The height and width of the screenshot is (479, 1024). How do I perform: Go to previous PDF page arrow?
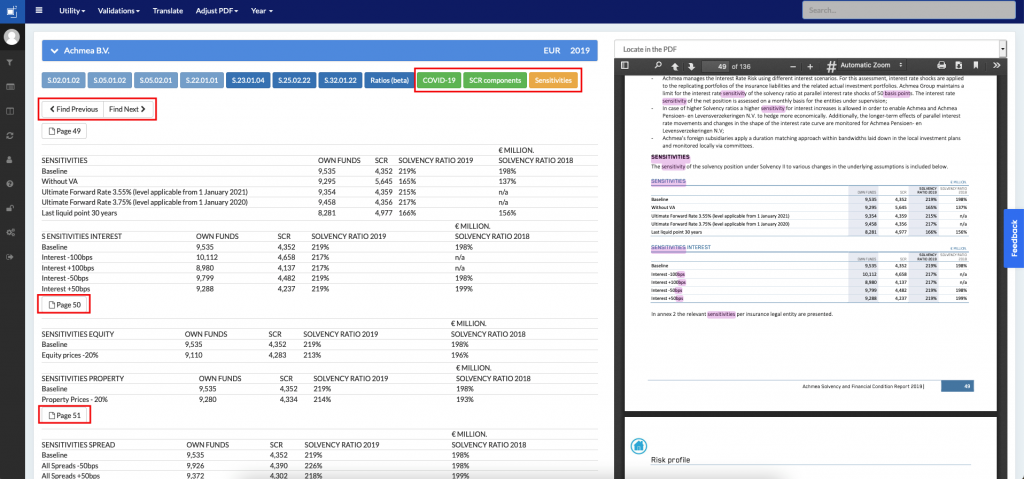676,65
